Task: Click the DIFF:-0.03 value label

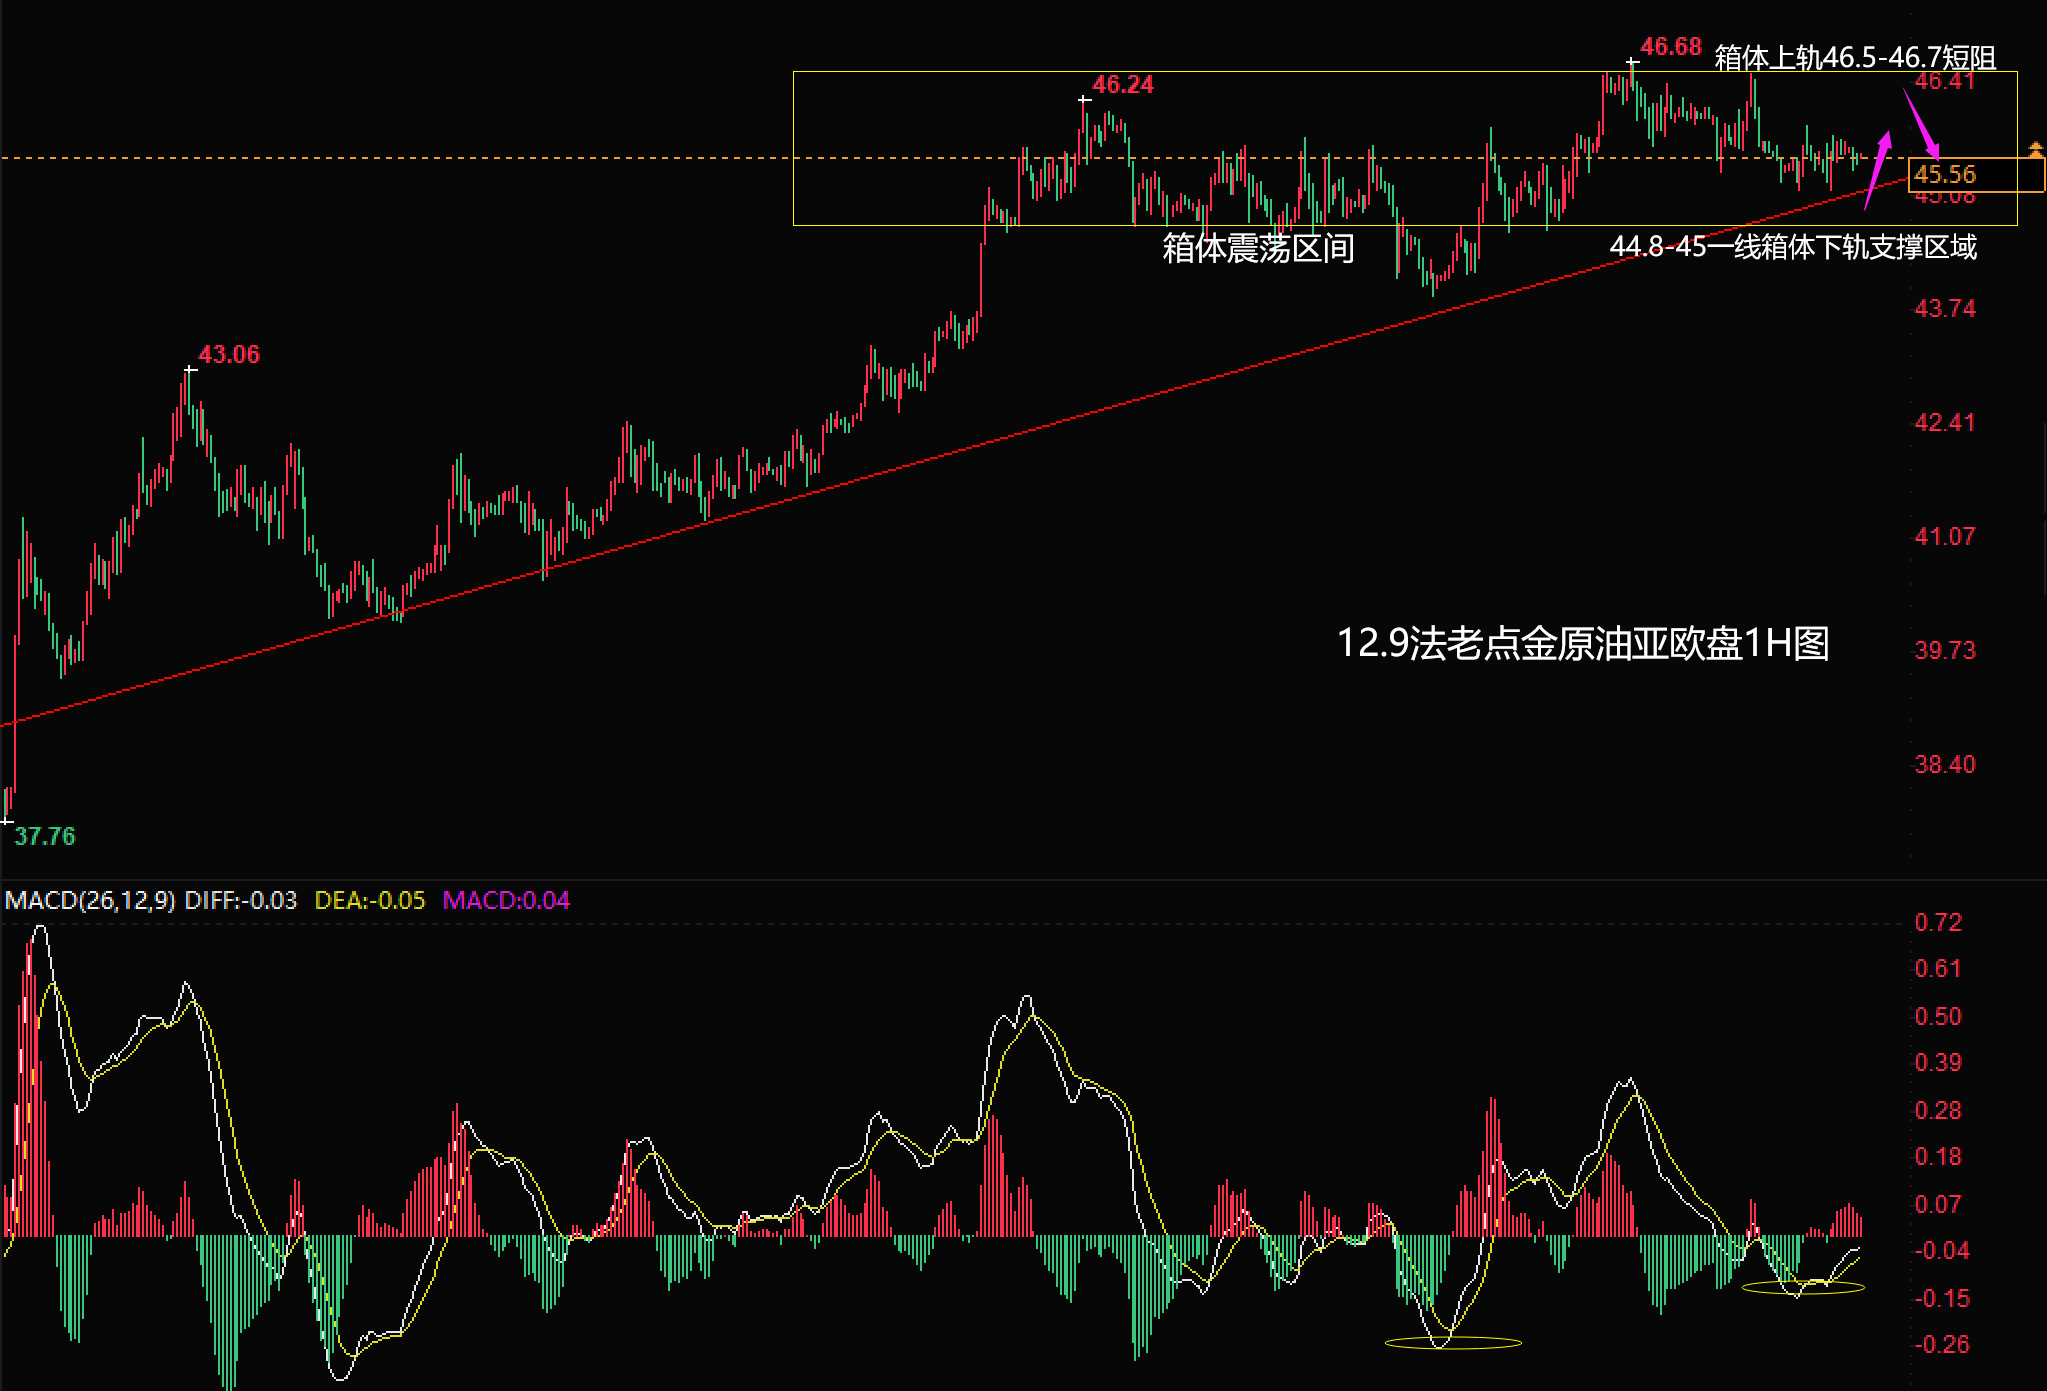Action: tap(241, 900)
